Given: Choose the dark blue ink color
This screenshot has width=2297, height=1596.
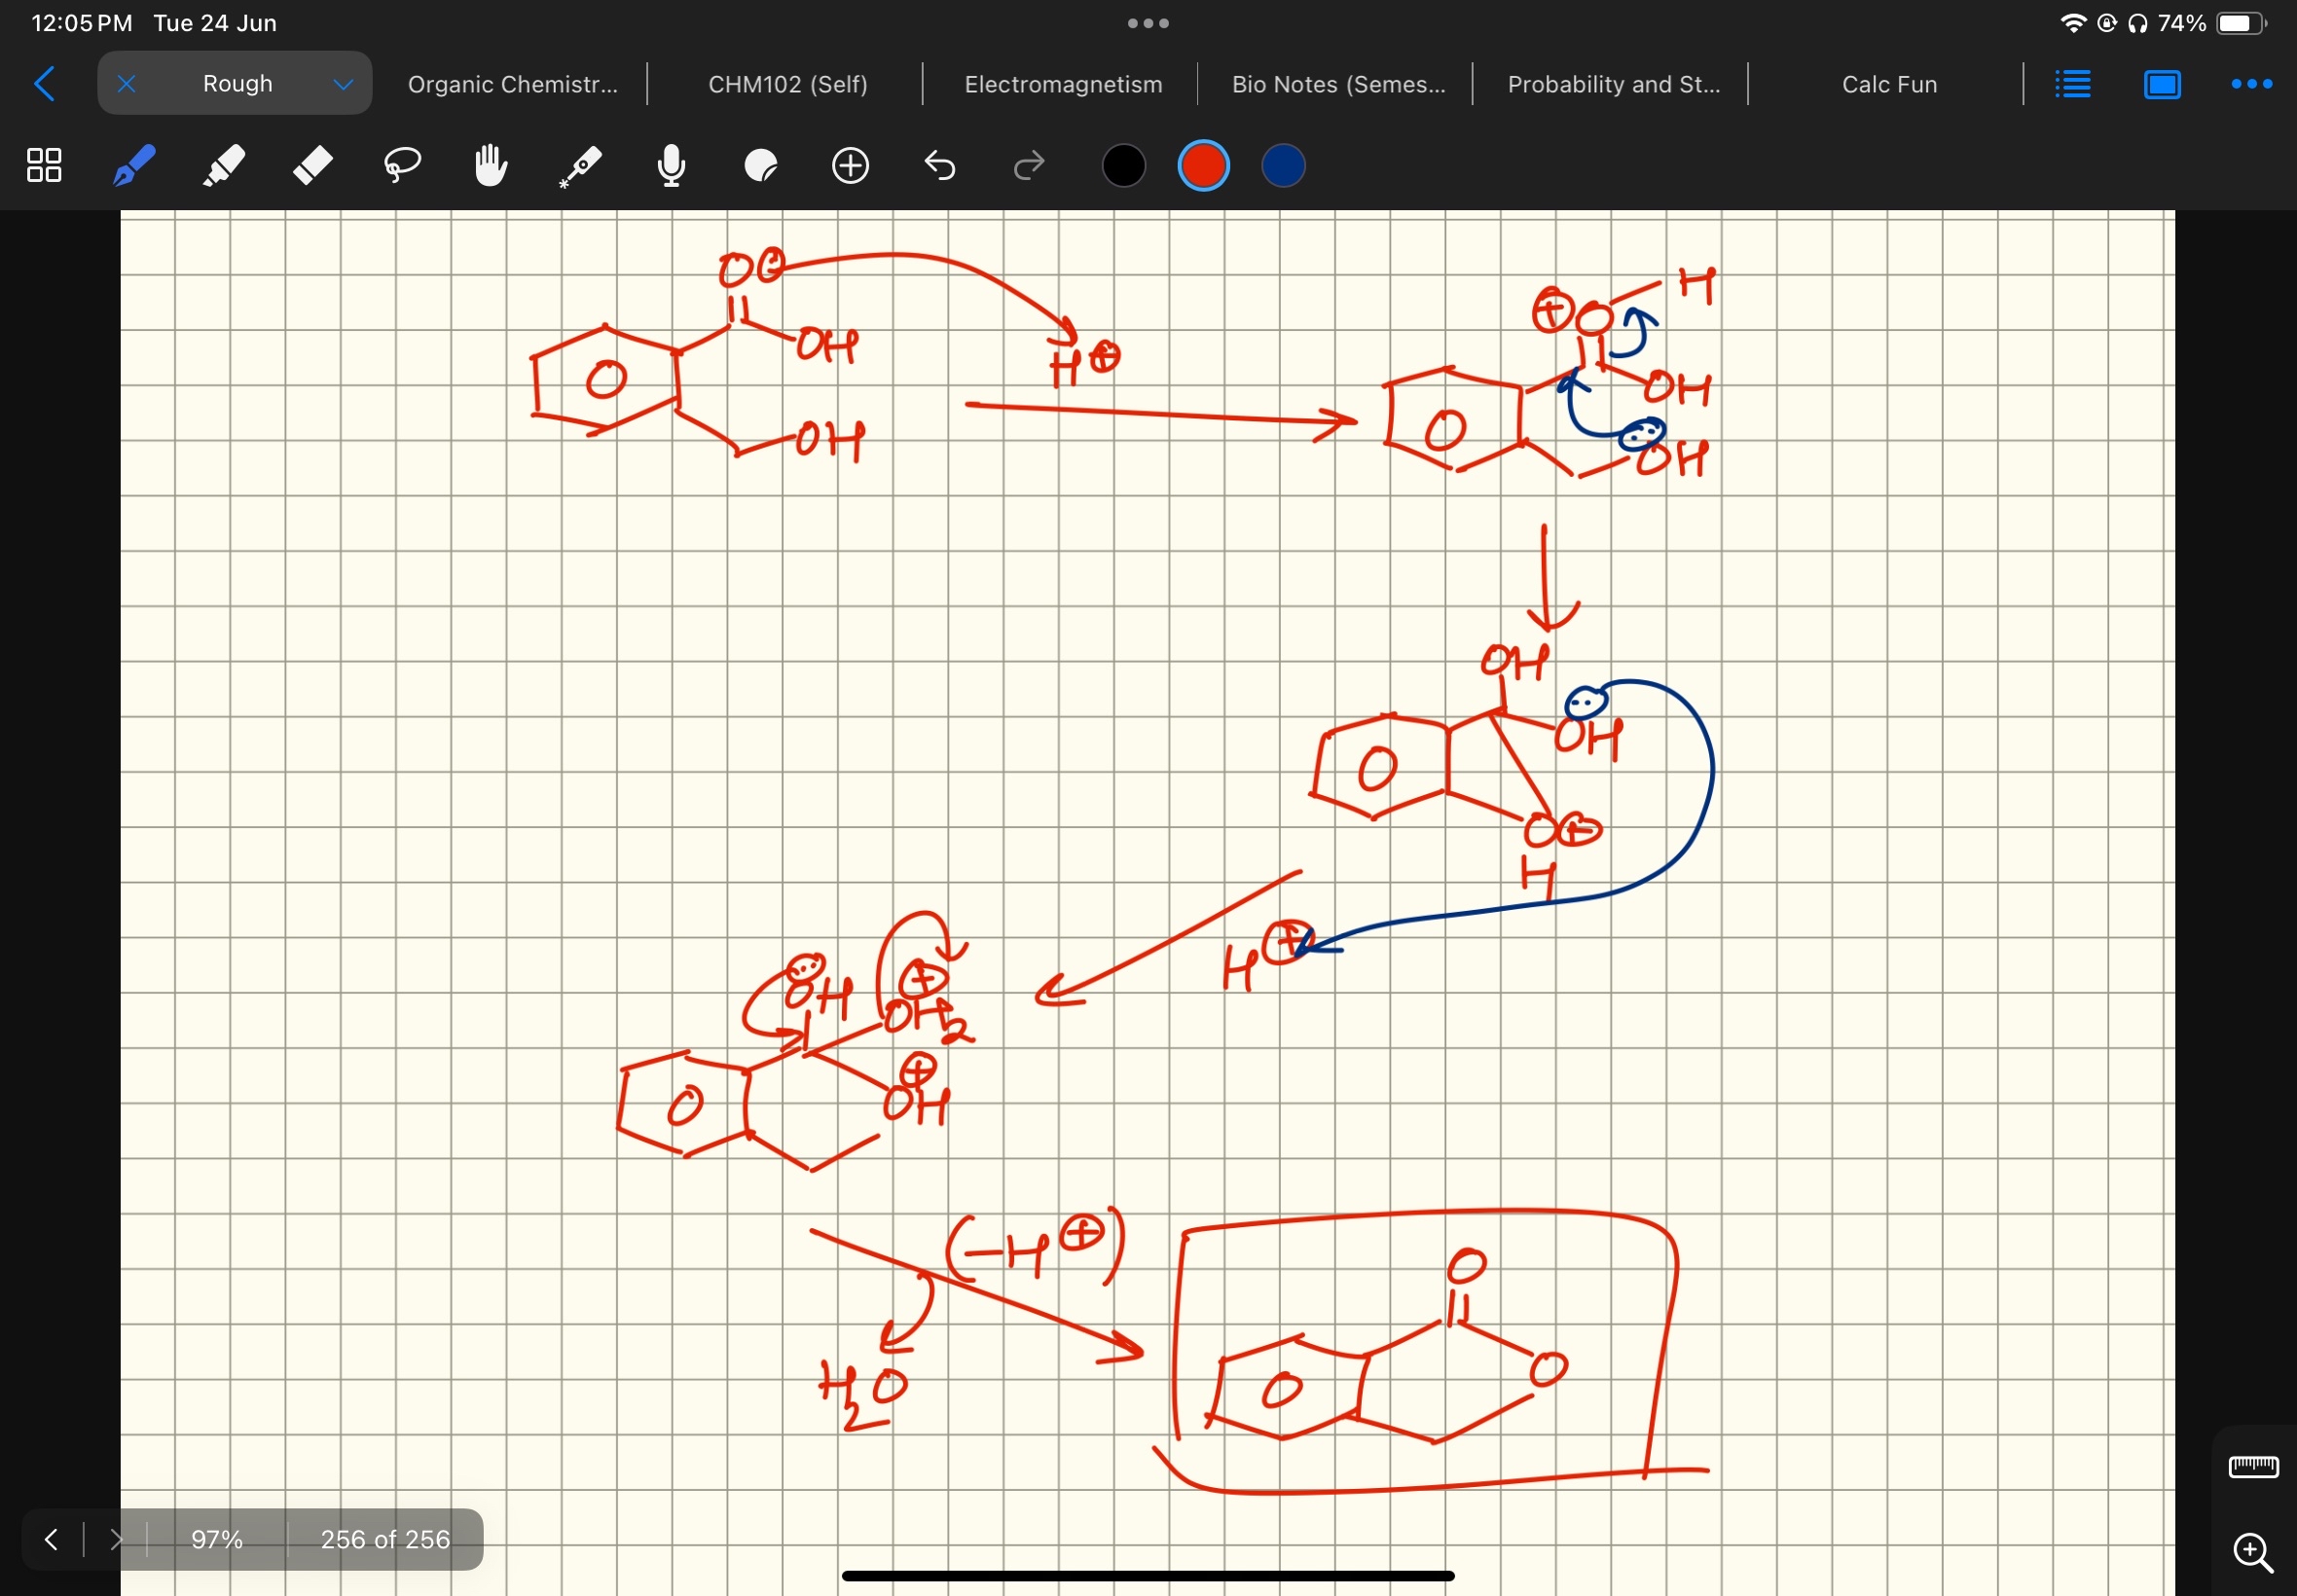Looking at the screenshot, I should [1283, 165].
